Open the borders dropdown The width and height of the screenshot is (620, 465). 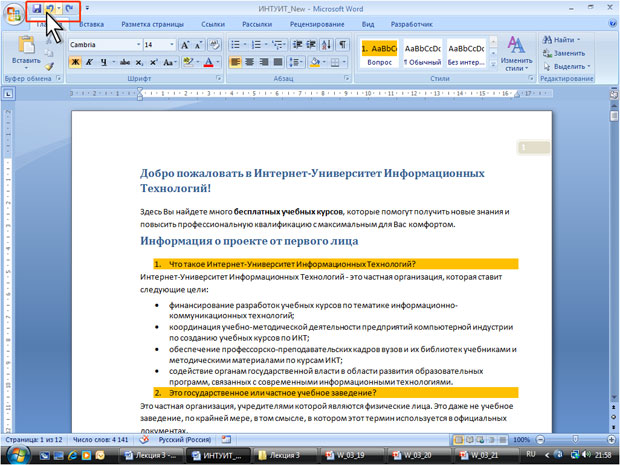point(344,62)
